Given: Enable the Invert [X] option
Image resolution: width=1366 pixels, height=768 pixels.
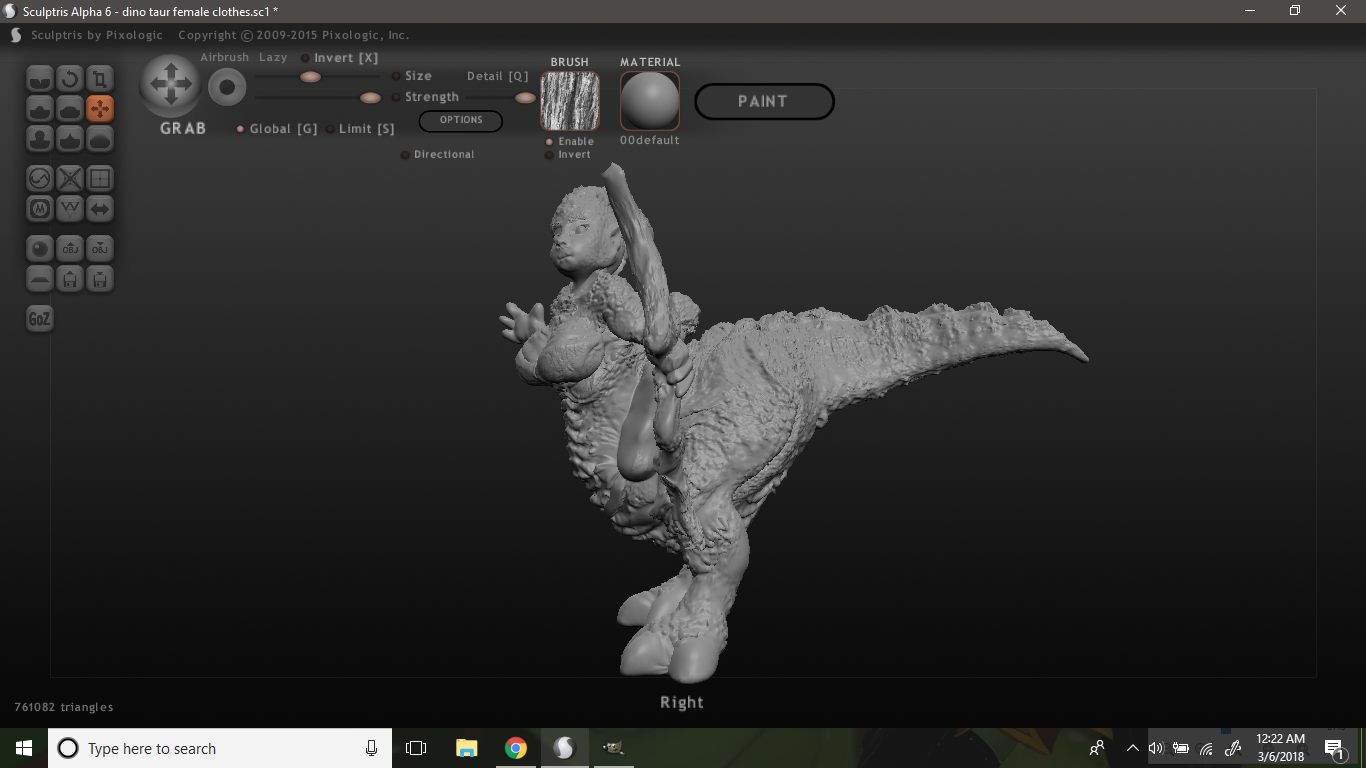Looking at the screenshot, I should pos(306,58).
